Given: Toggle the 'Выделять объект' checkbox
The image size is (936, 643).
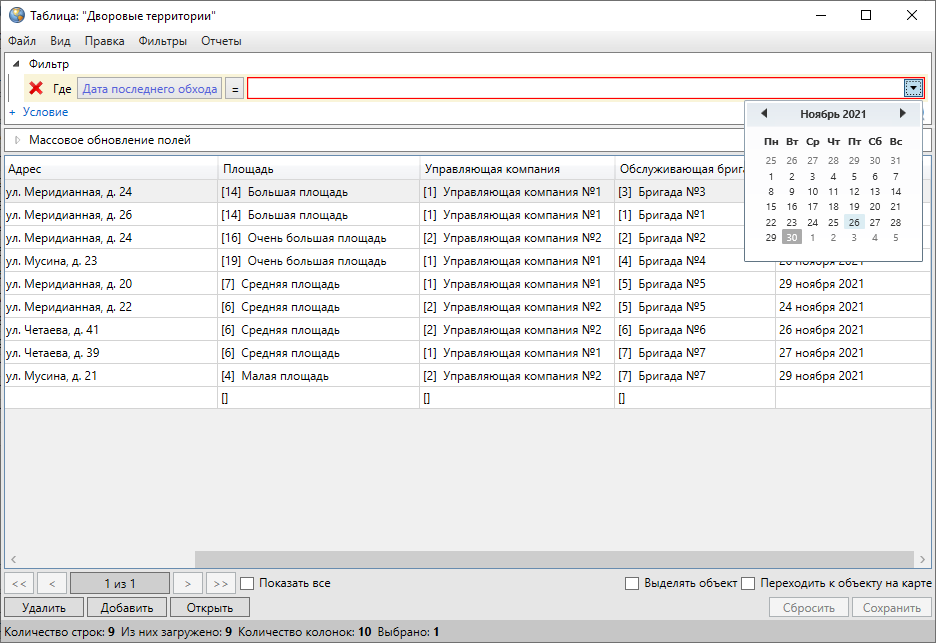Looking at the screenshot, I should [x=631, y=583].
